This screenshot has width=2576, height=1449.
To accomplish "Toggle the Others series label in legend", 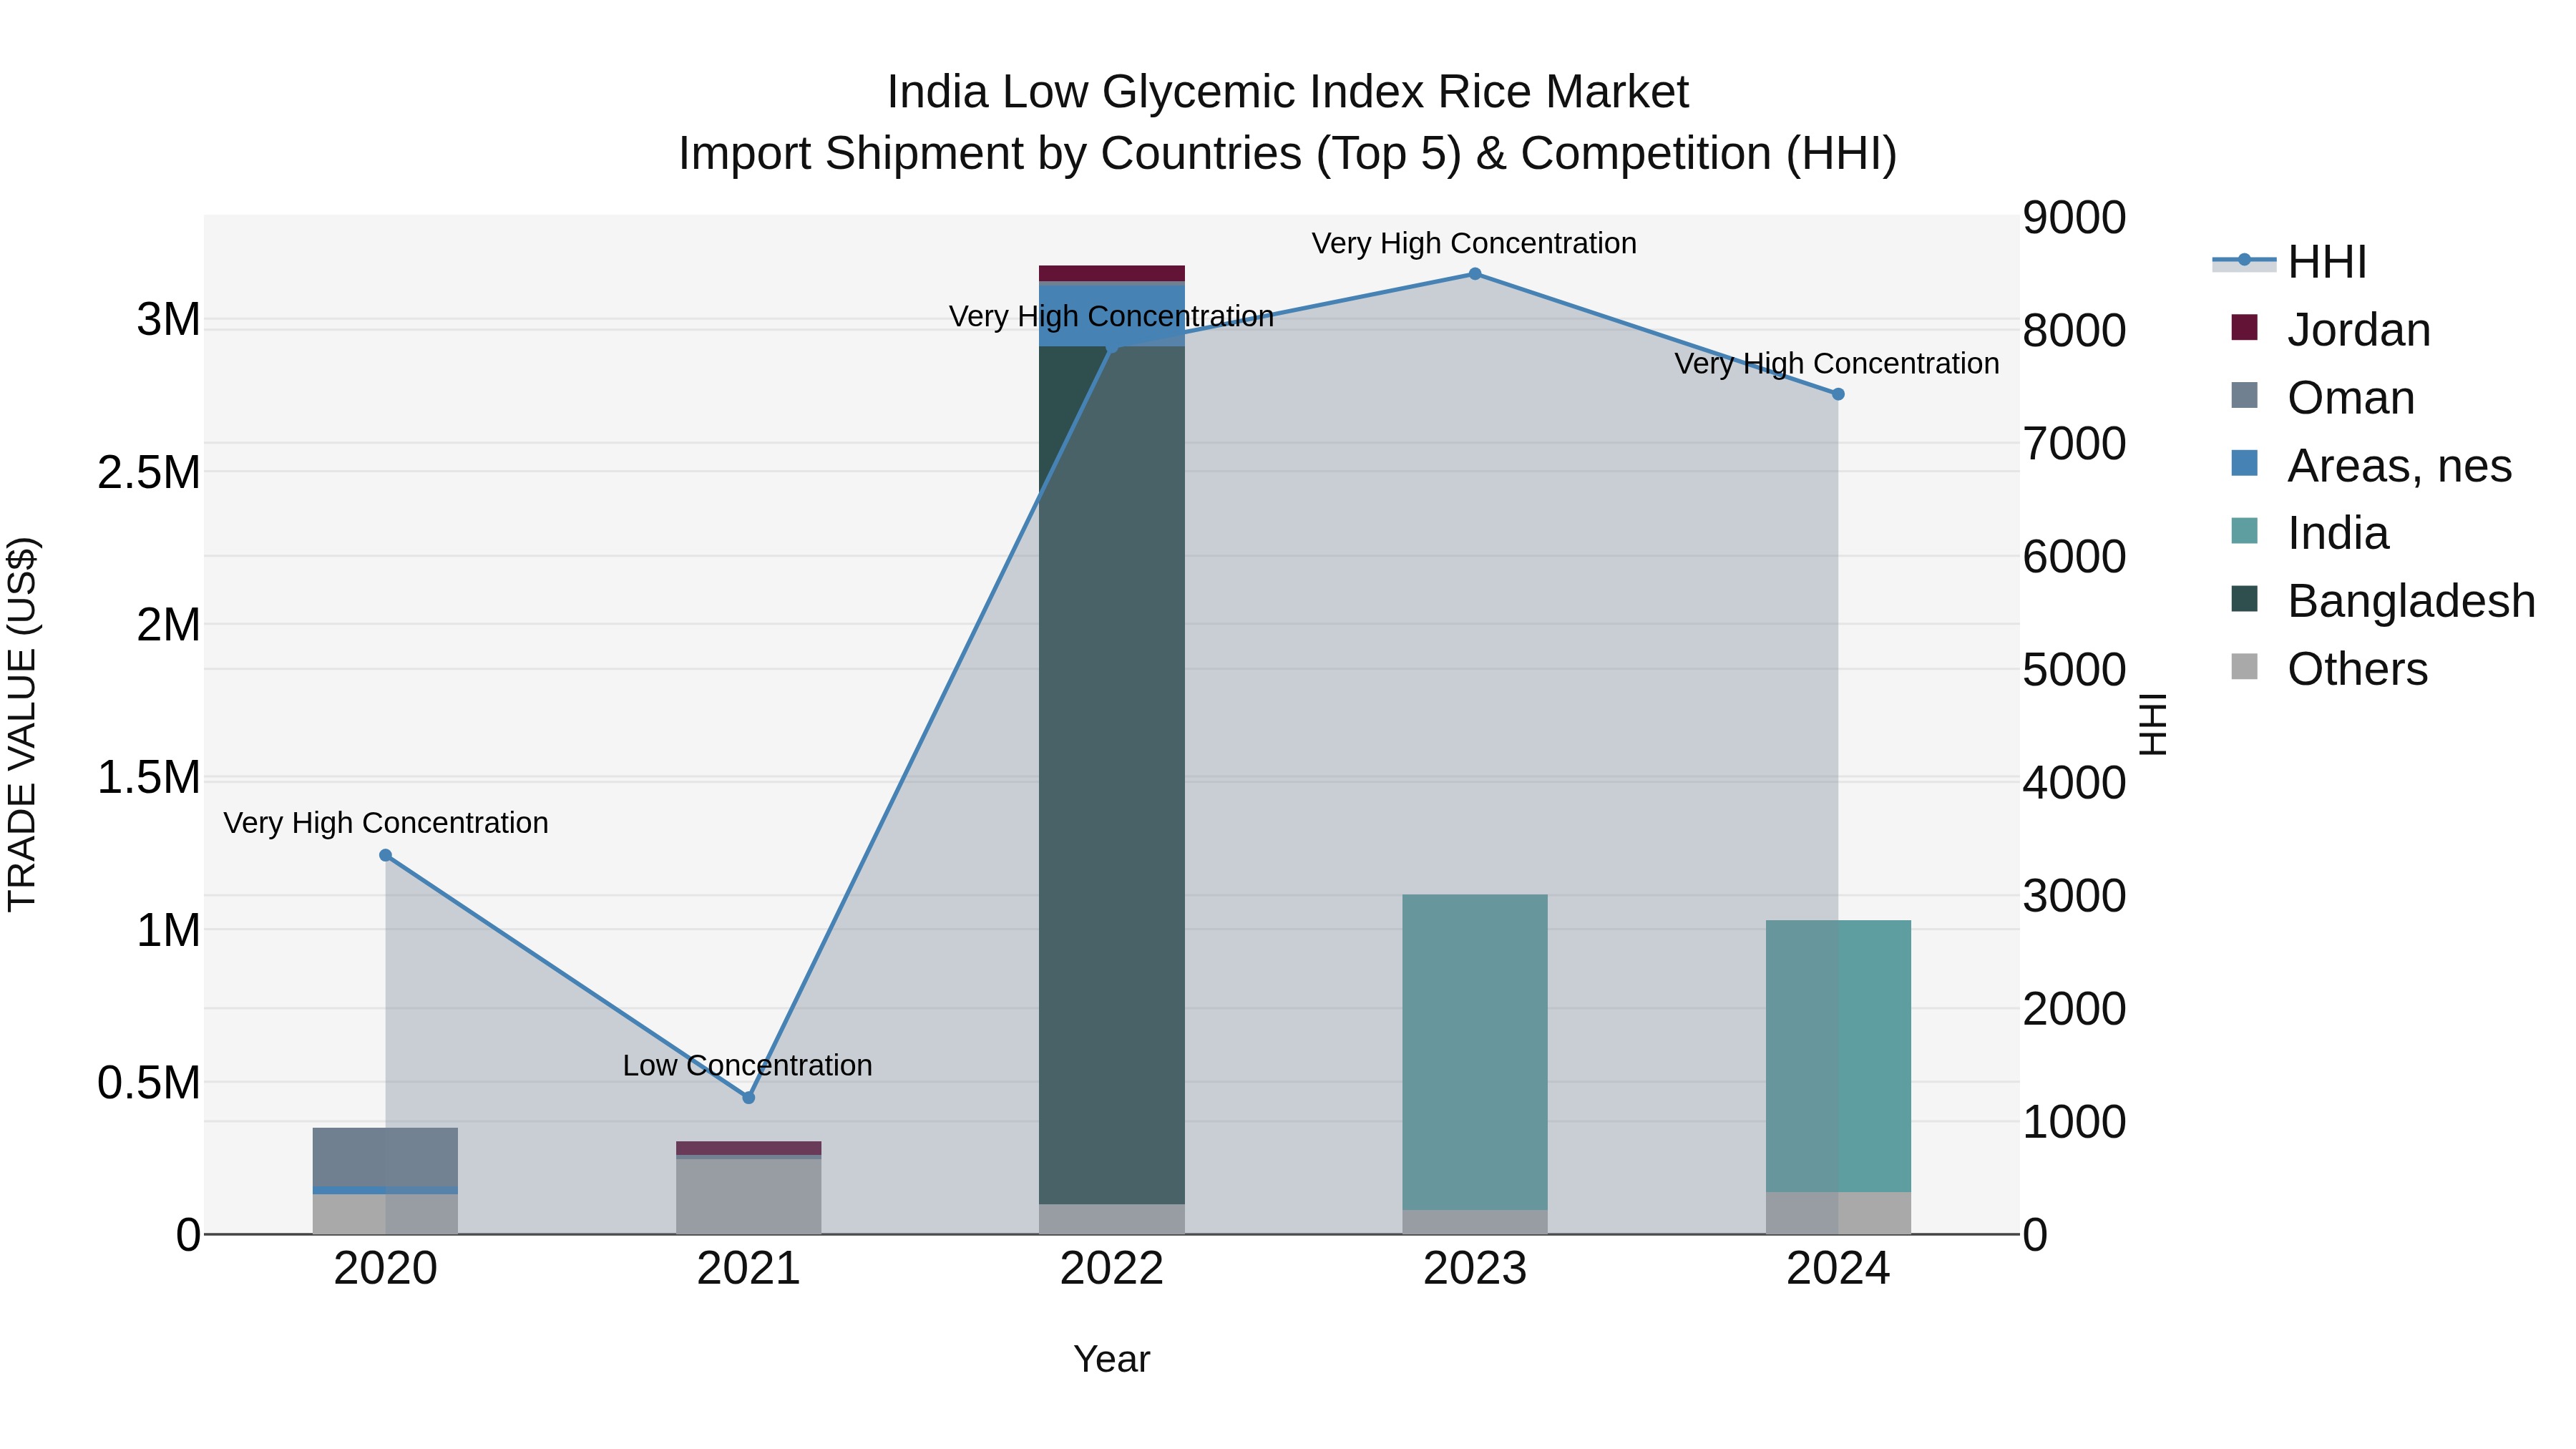I will click(2357, 669).
